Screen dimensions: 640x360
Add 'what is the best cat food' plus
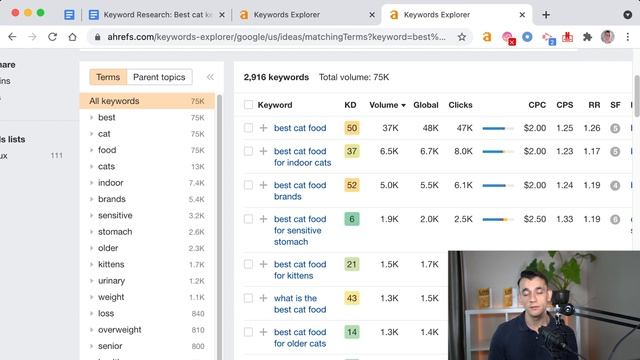[263, 298]
